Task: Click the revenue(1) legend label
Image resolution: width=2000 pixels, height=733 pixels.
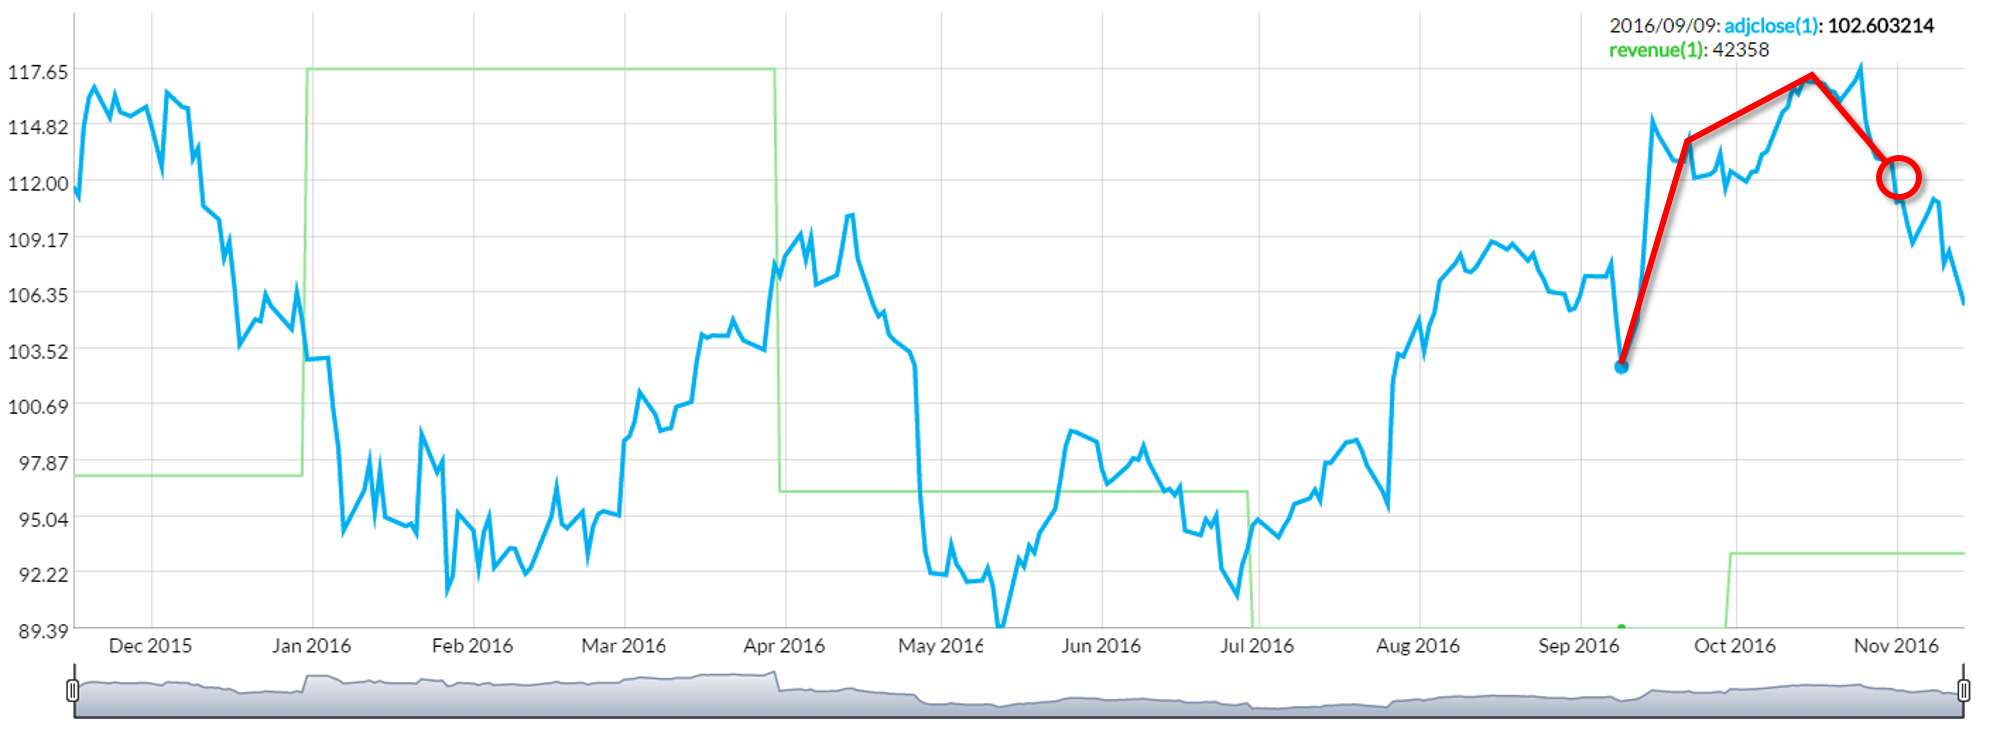Action: point(1658,50)
